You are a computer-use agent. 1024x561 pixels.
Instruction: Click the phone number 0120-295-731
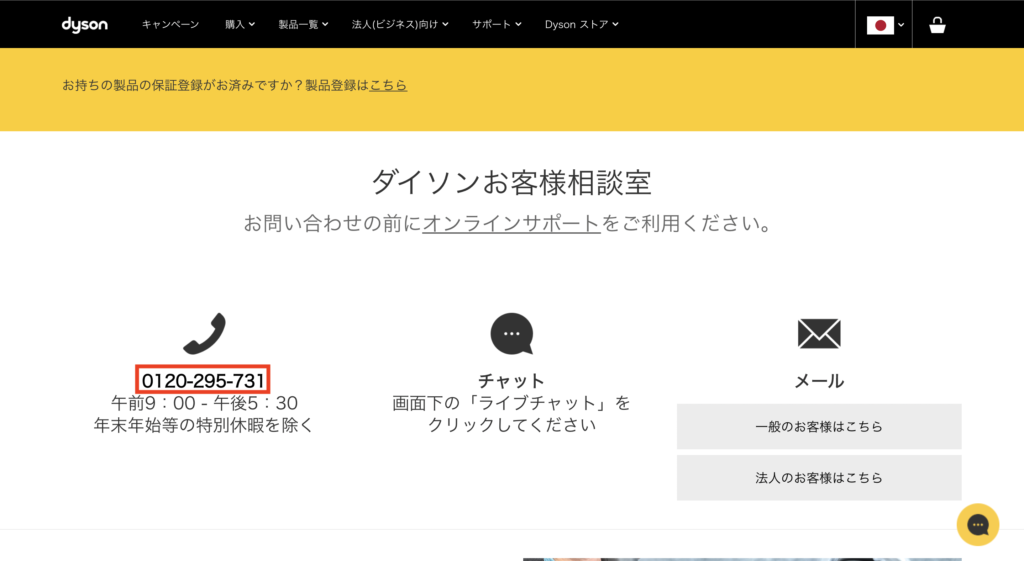[203, 380]
